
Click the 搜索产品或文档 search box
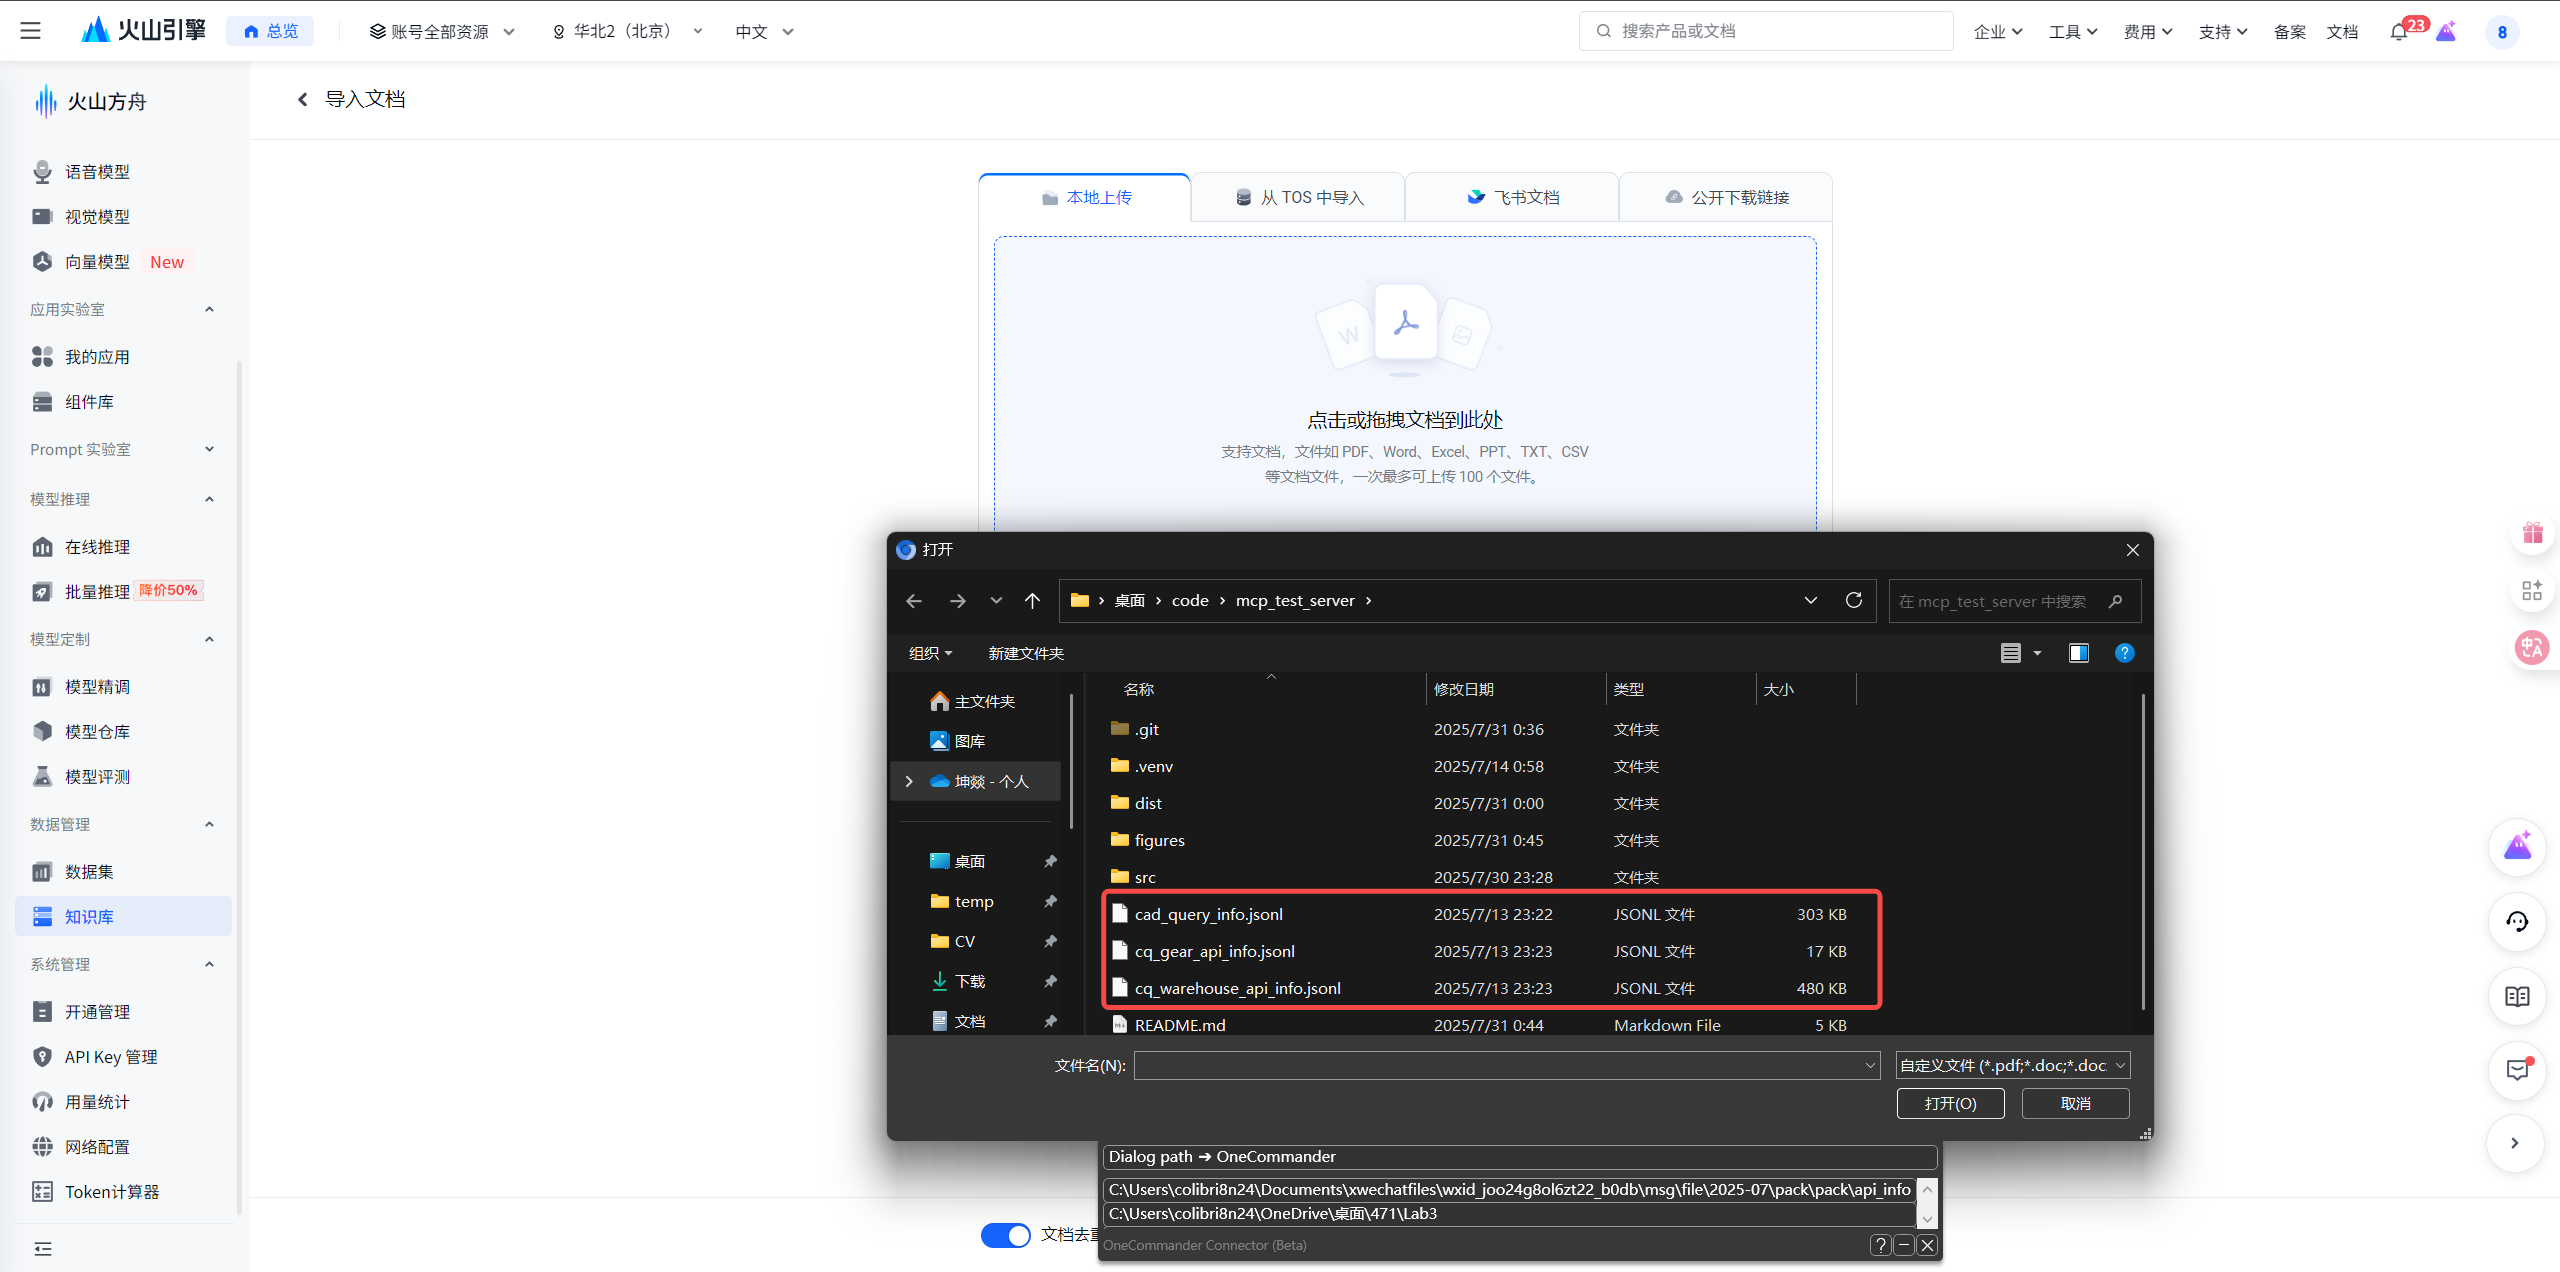click(1766, 31)
